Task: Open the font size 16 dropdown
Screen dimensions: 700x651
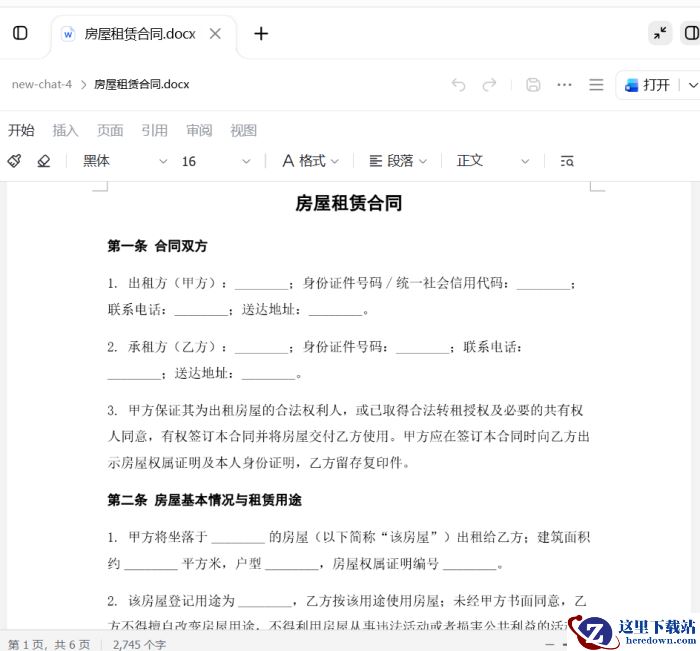Action: 216,161
